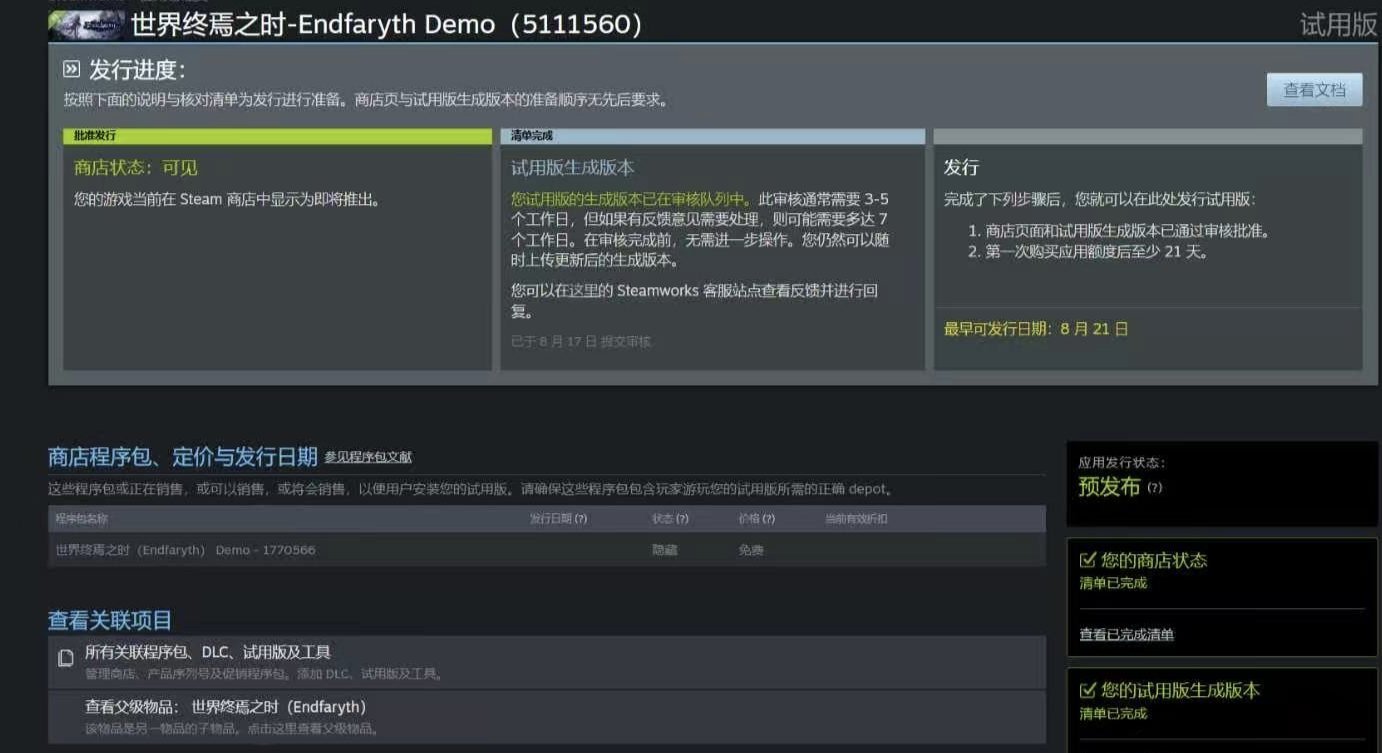1382x753 pixels.
Task: Click the blue 清单完成 status bar
Action: 713,136
